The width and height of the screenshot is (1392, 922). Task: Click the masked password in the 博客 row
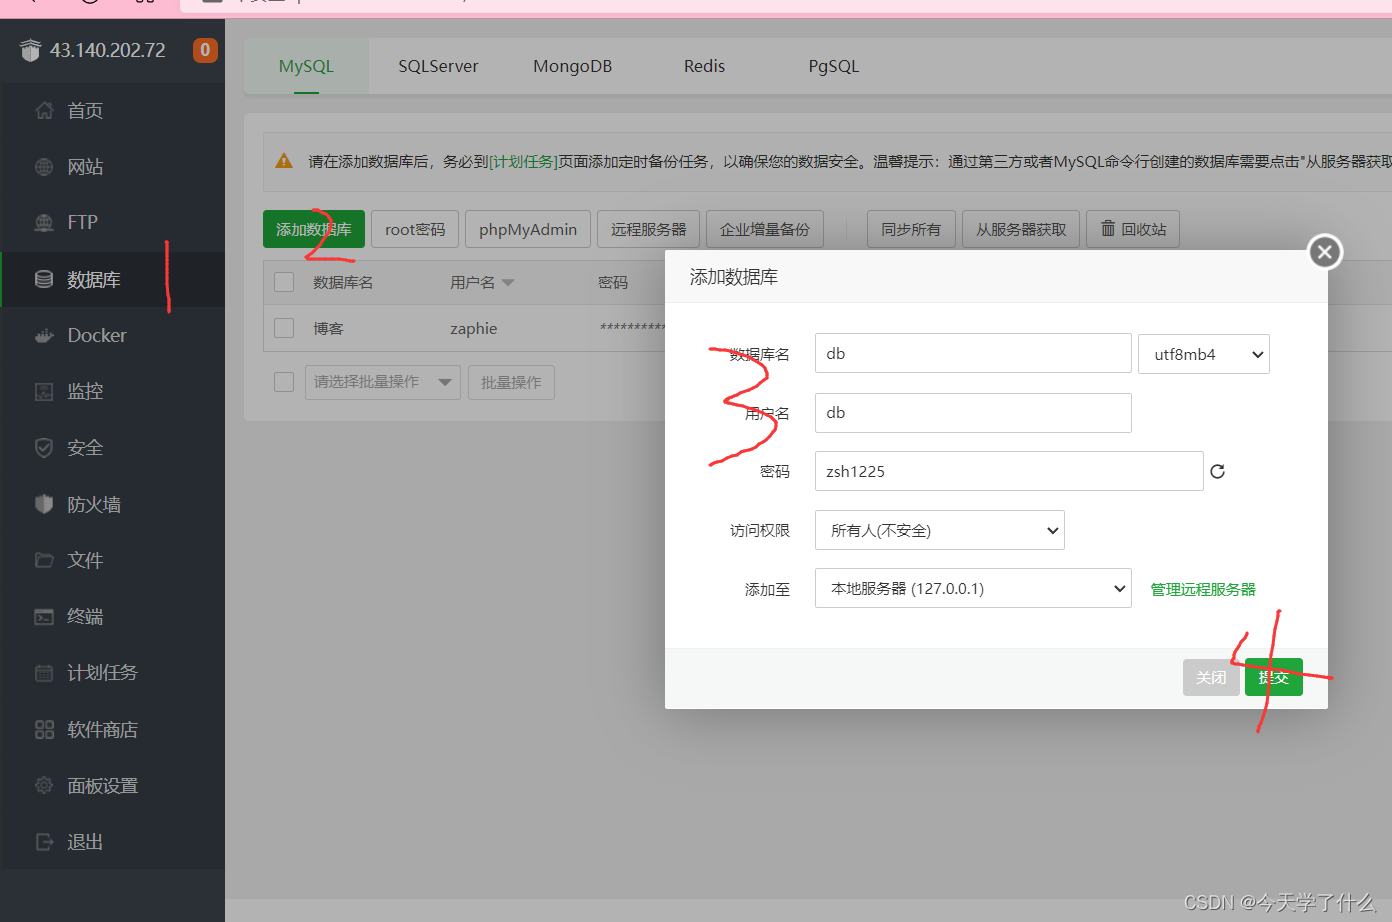[632, 328]
